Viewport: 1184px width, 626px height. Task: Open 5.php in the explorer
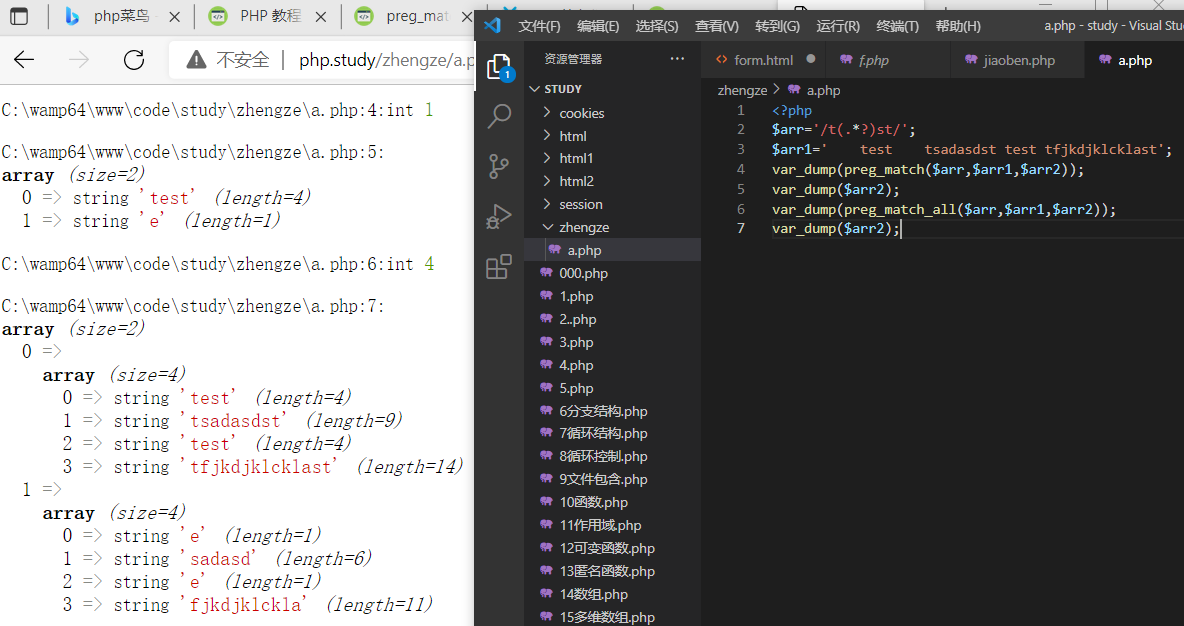coord(612,388)
